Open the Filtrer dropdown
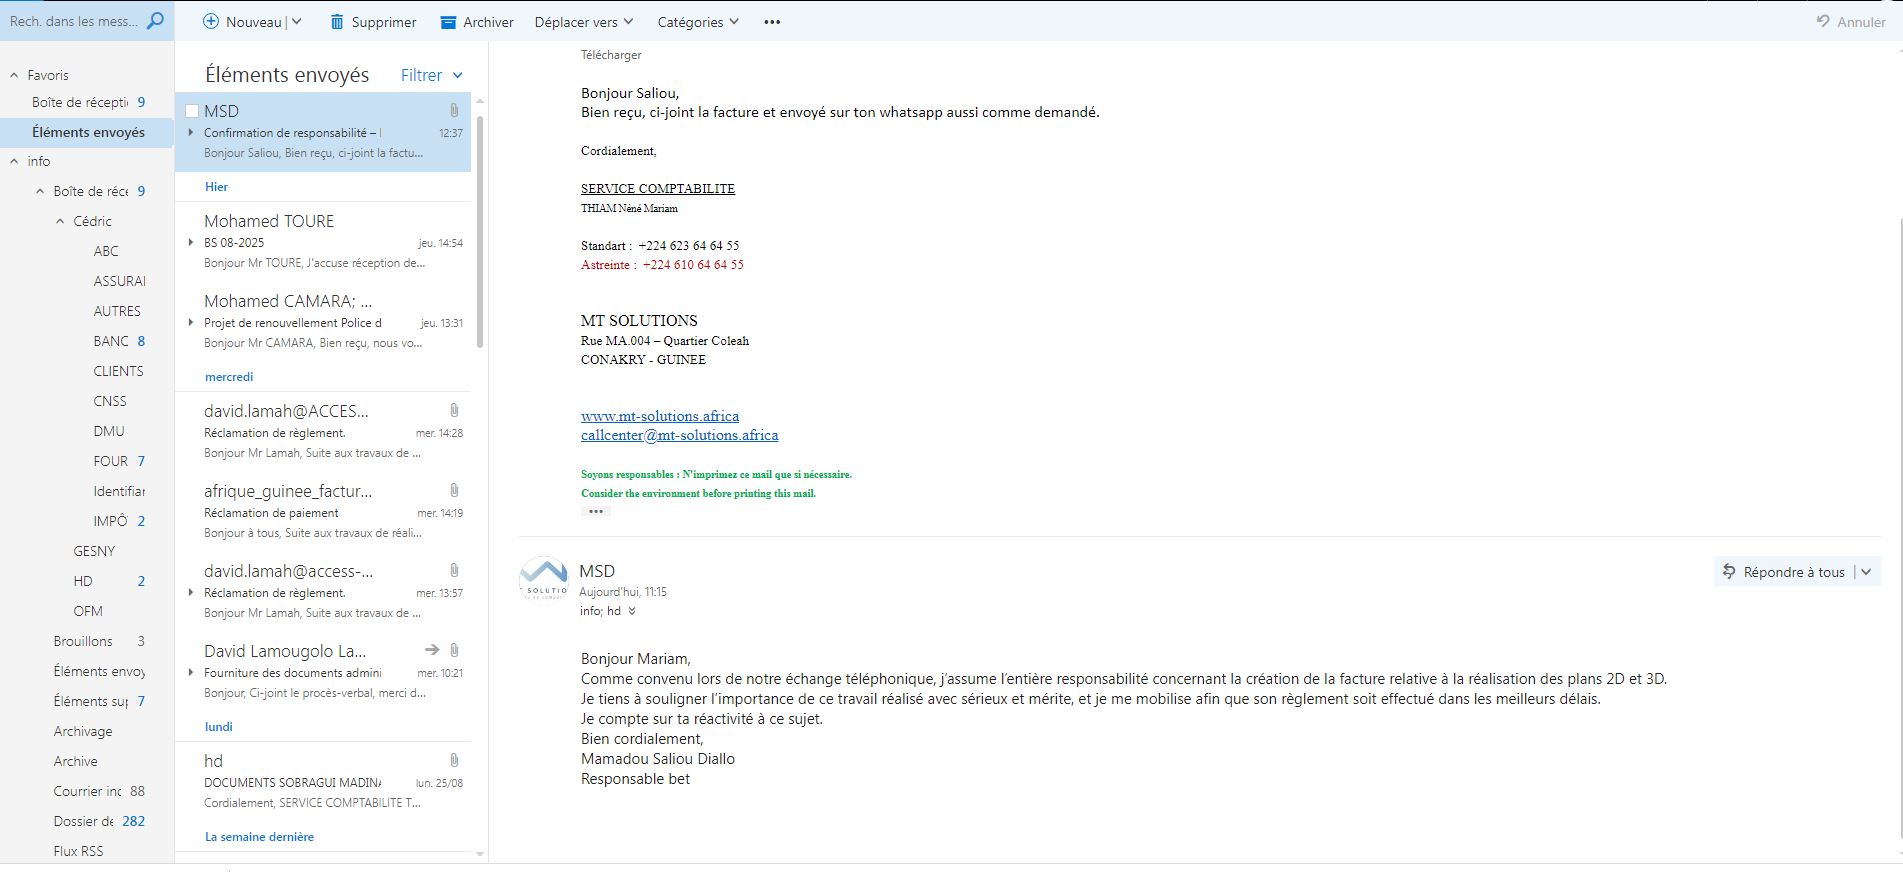Screen dimensions: 1903x872 pos(432,75)
